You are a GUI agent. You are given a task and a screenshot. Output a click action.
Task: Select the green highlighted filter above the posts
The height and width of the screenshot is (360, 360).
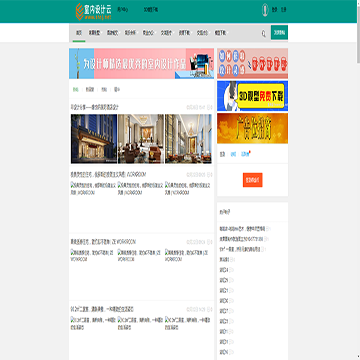click(76, 89)
